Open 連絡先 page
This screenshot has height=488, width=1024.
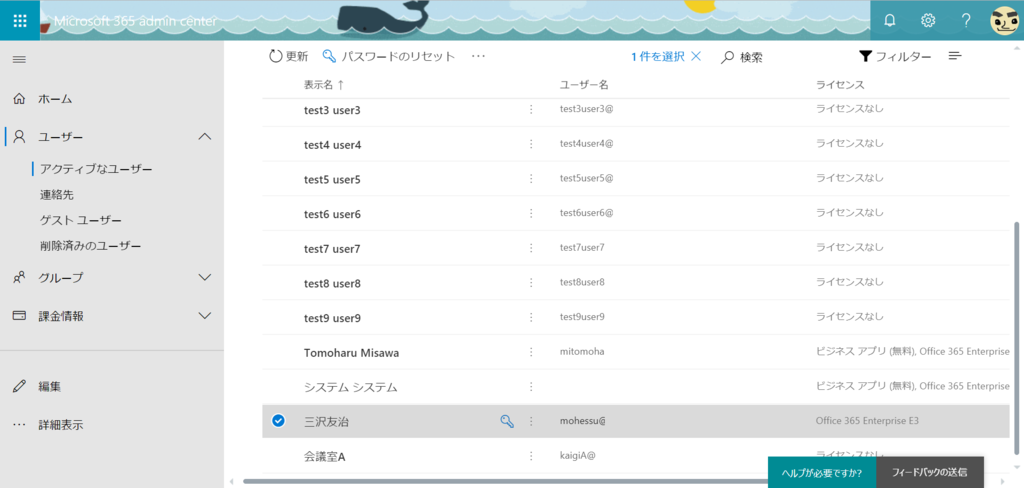pyautogui.click(x=57, y=195)
